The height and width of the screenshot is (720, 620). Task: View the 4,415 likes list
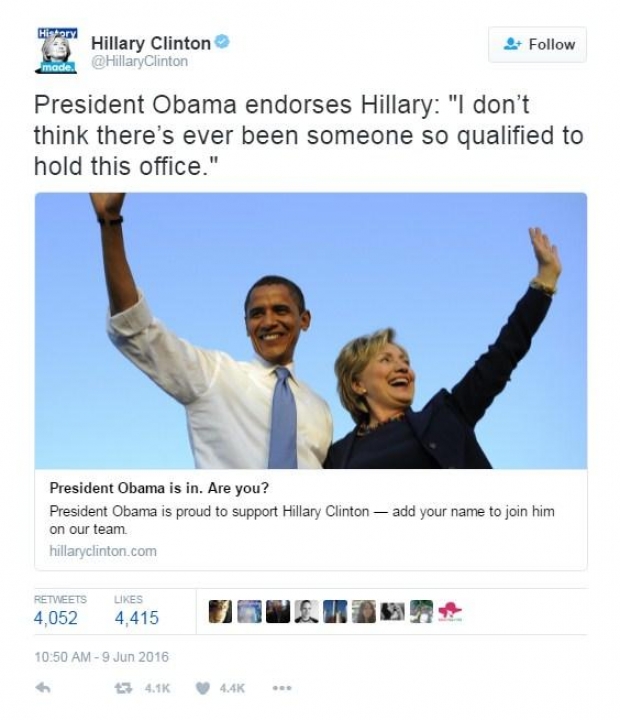coord(137,618)
